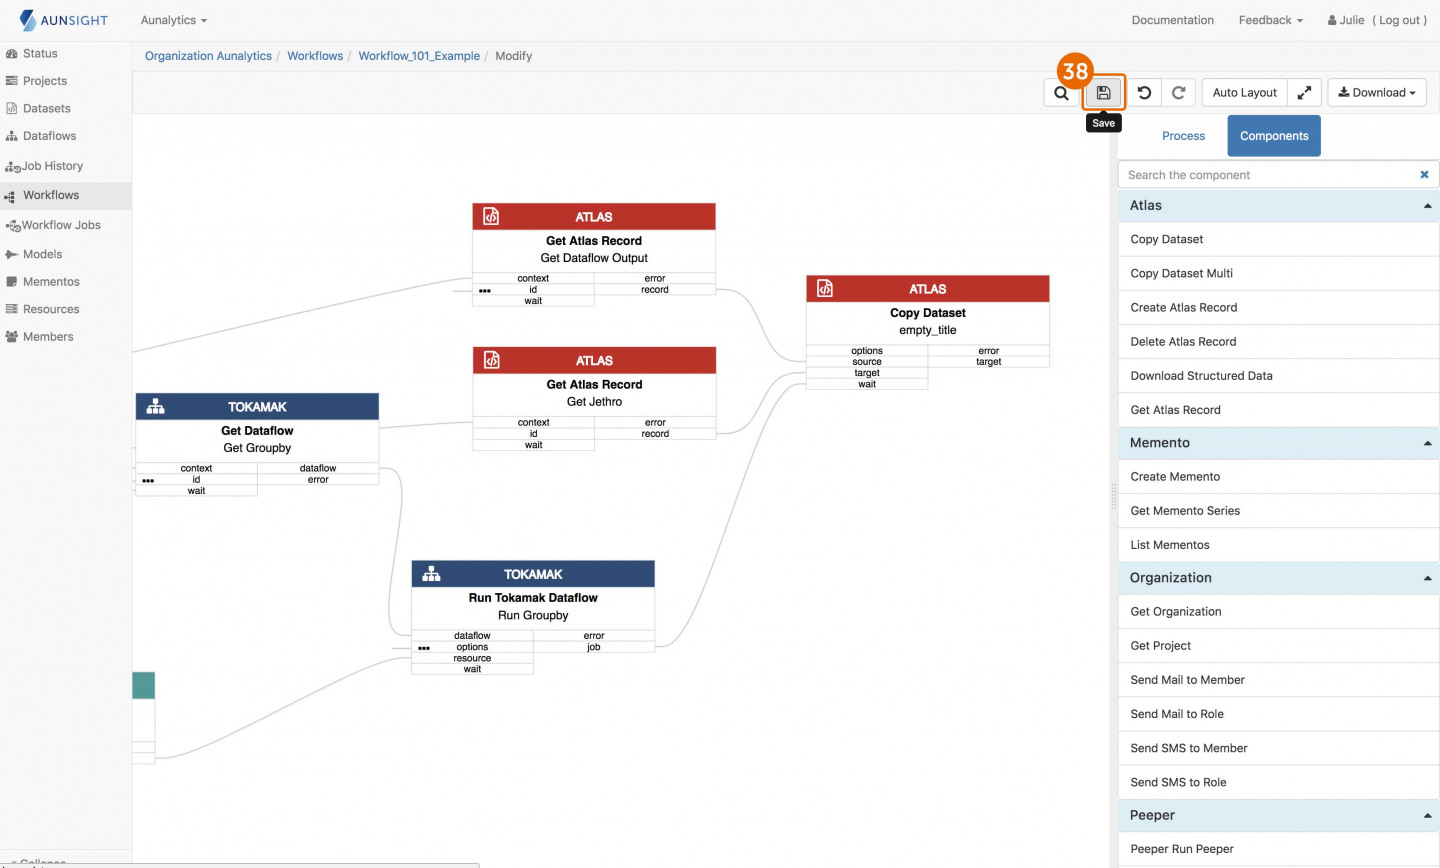Select Send SMS to Member component
Image resolution: width=1440 pixels, height=868 pixels.
tap(1278, 748)
